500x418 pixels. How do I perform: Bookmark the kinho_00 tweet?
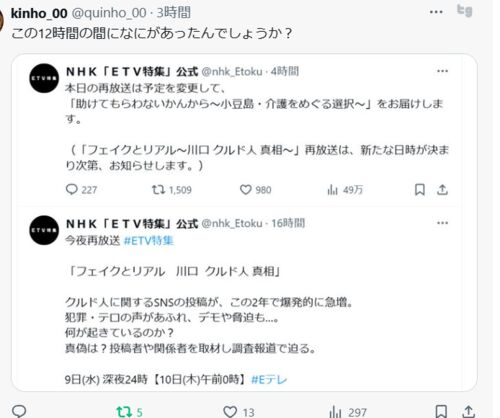pyautogui.click(x=441, y=412)
